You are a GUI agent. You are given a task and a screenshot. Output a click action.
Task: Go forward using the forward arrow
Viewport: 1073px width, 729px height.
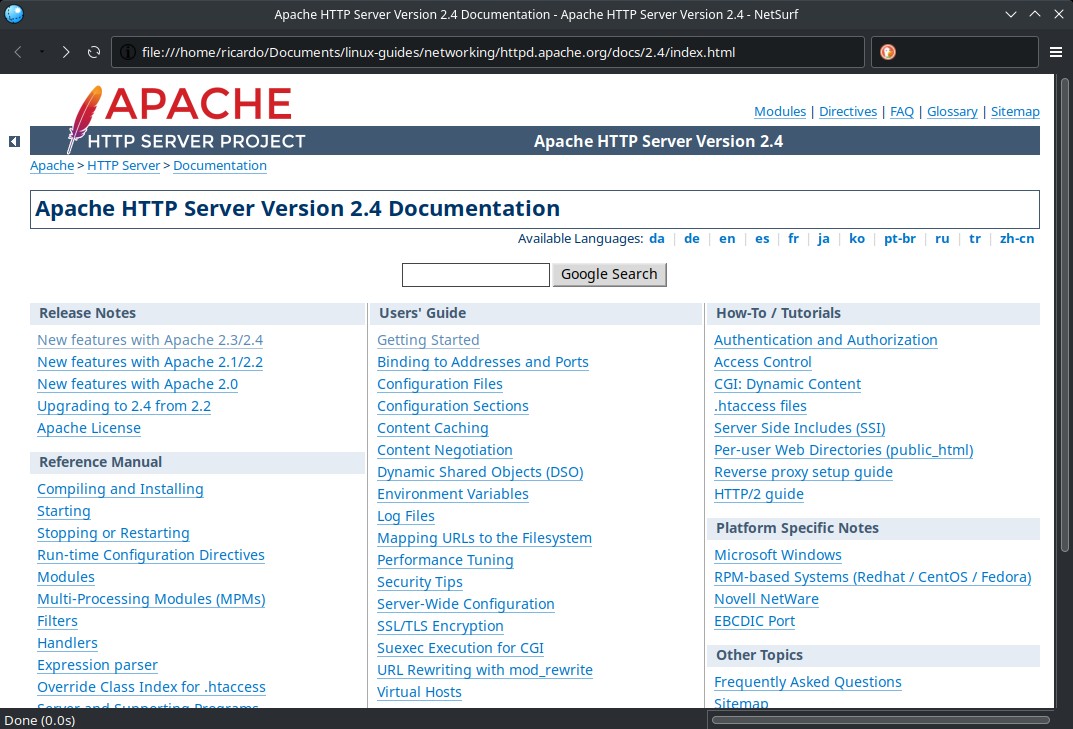(x=66, y=52)
